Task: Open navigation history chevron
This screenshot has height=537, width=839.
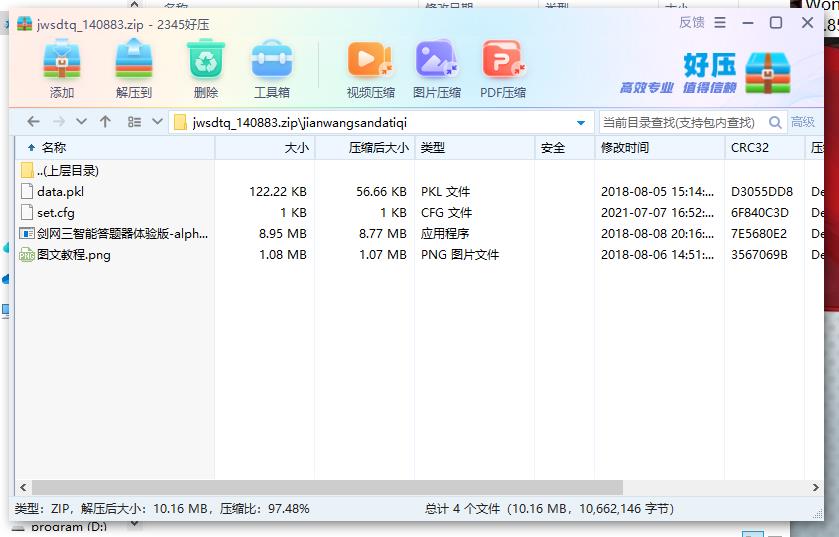Action: [81, 122]
